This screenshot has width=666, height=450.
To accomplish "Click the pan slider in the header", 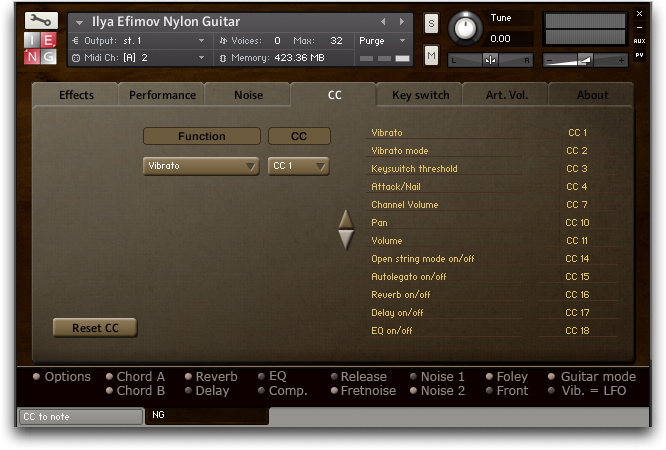I will 490,60.
